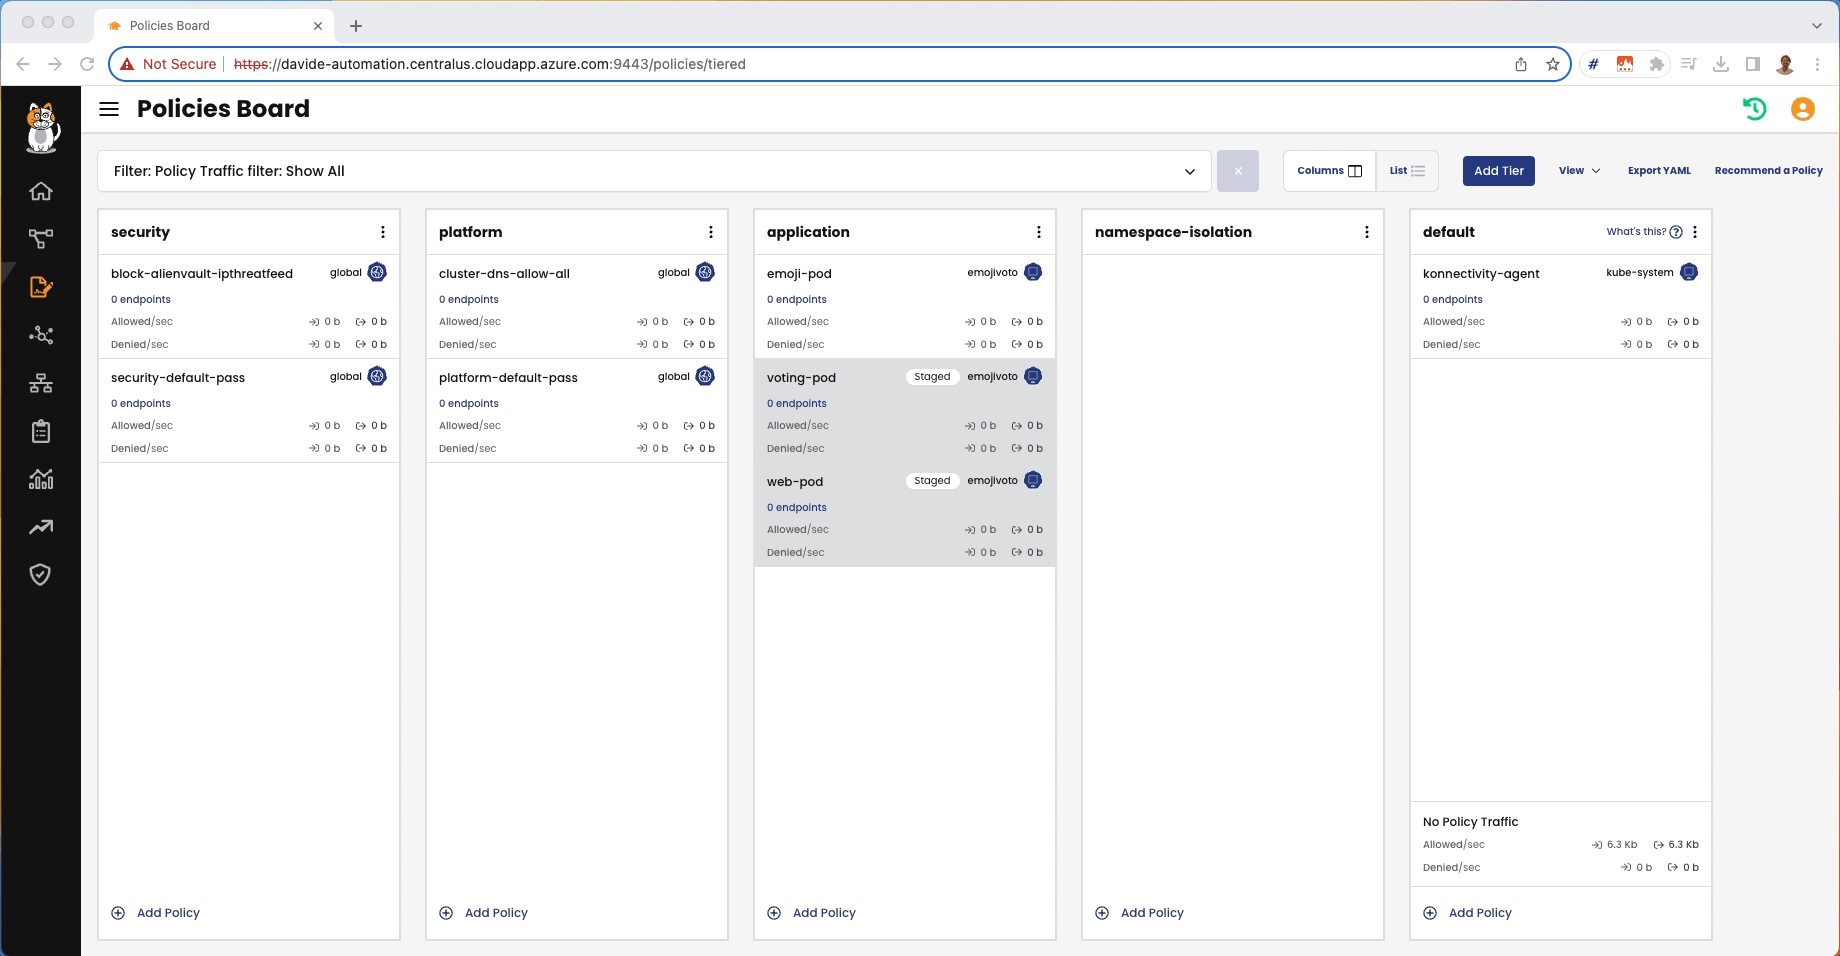Click the global icon on platform-default-pass
Screen dimensions: 1840x956
705,376
